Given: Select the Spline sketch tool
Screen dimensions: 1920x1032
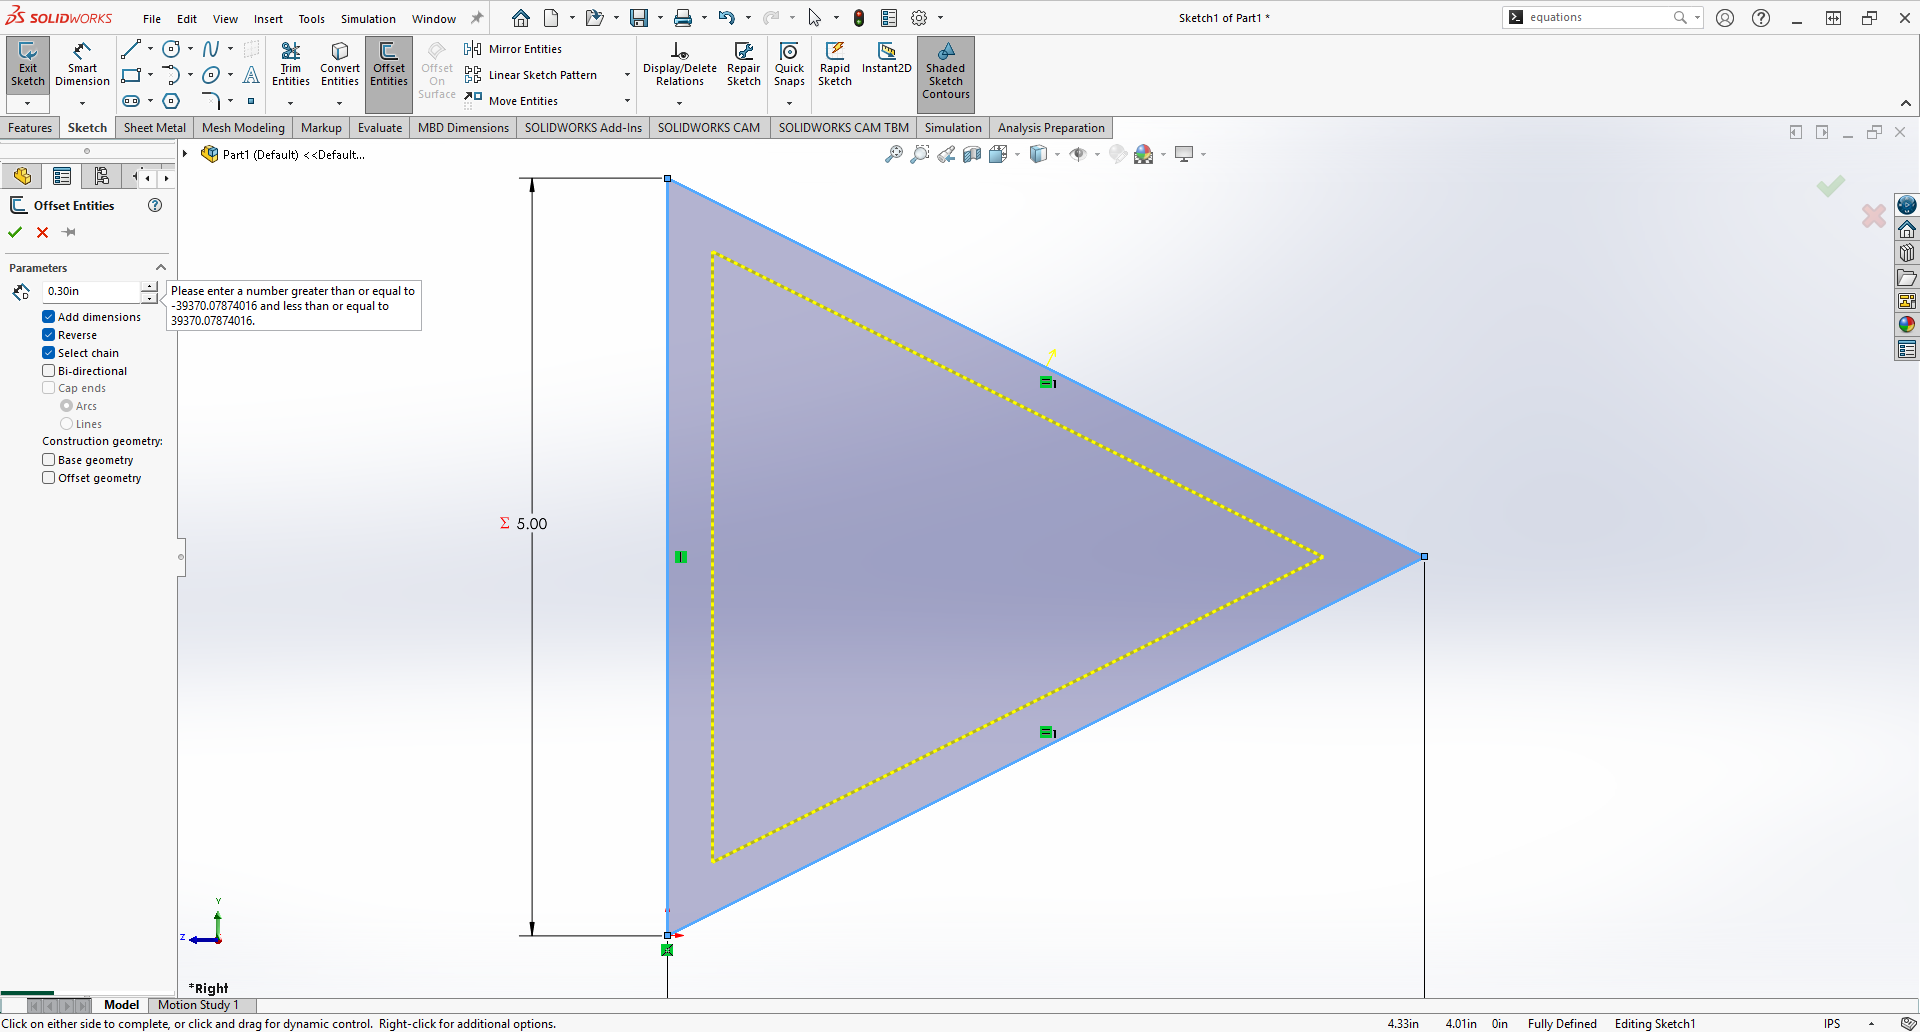Looking at the screenshot, I should pyautogui.click(x=211, y=49).
